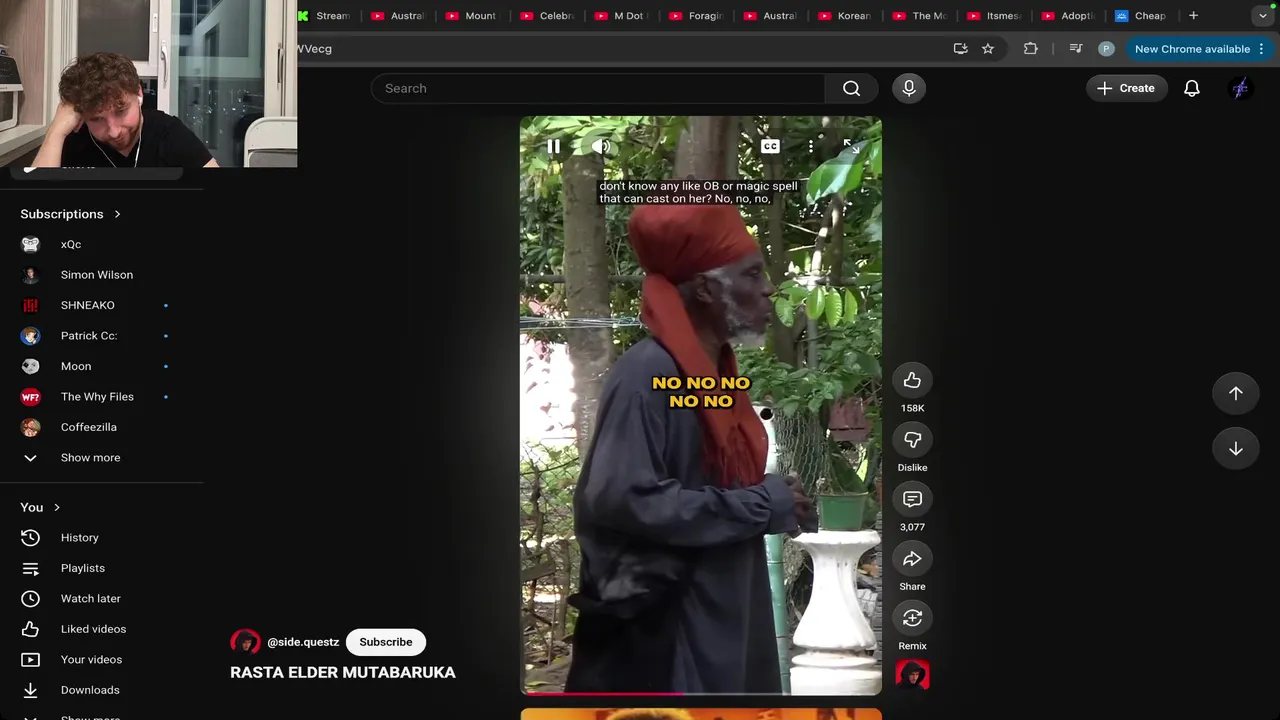
Task: Expand the You section chevron
Action: (57, 507)
